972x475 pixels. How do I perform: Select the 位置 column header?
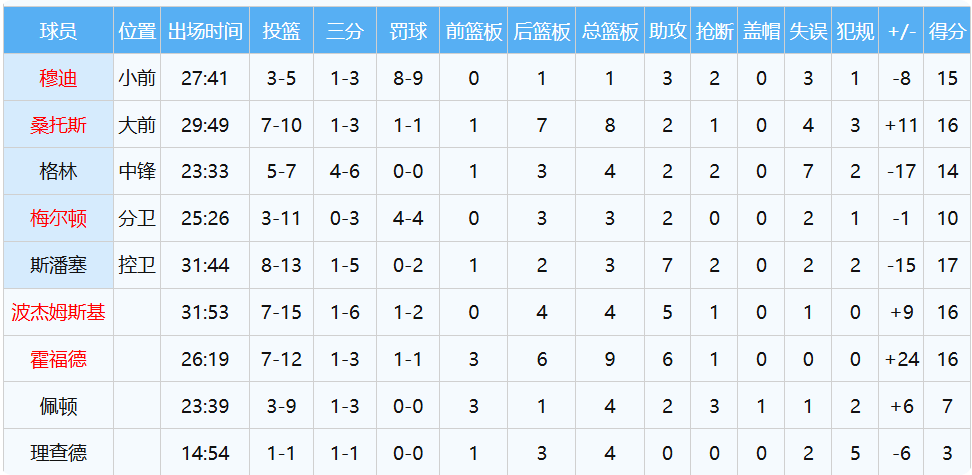(x=137, y=32)
